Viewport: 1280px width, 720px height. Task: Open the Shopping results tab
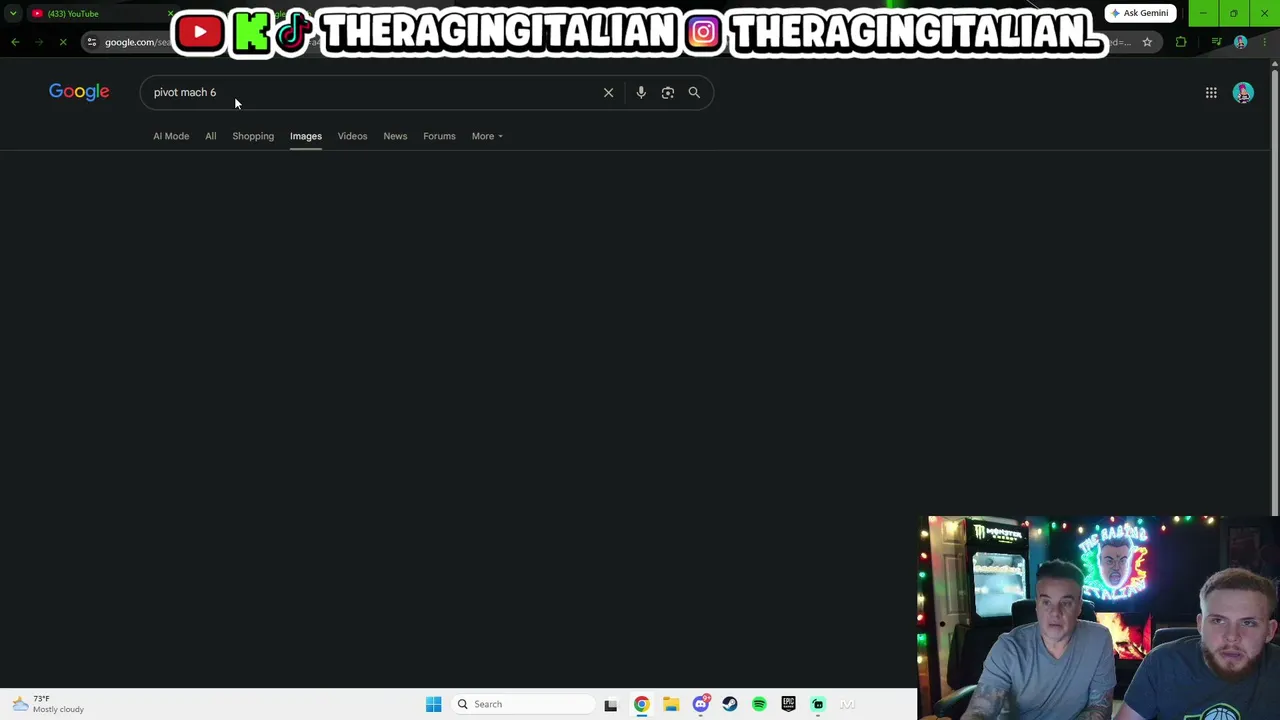click(x=253, y=136)
